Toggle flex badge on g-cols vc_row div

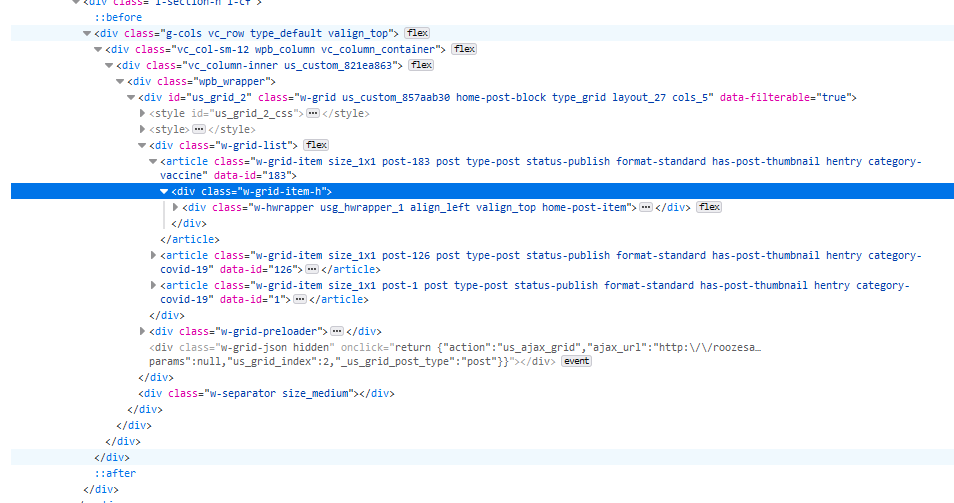click(417, 33)
